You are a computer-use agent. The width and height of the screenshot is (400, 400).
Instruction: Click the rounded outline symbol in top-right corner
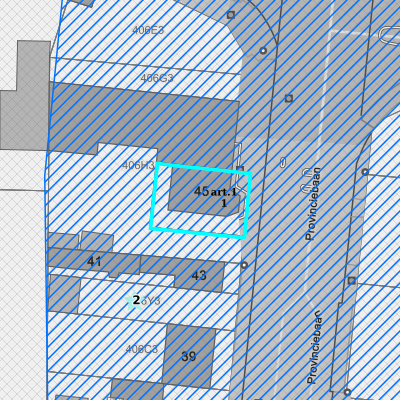390,35
